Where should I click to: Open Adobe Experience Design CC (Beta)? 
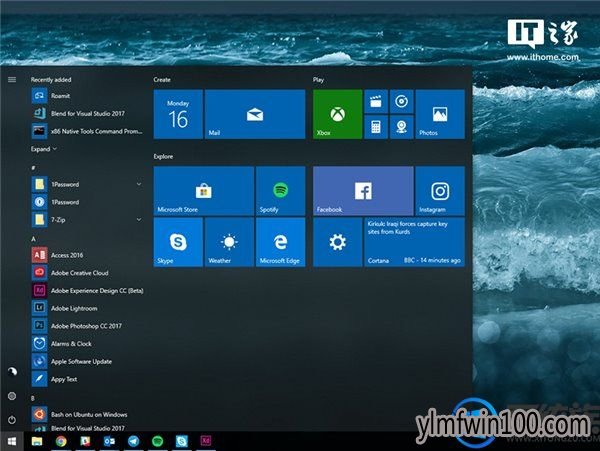pos(87,290)
